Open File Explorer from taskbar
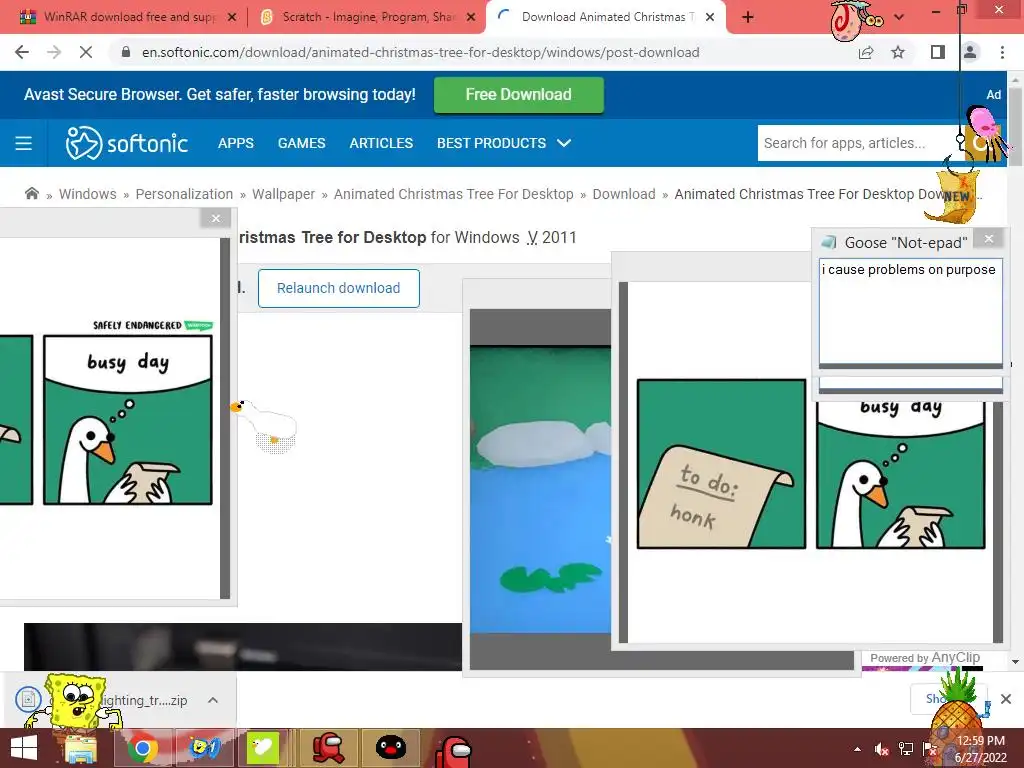Image resolution: width=1024 pixels, height=768 pixels. click(x=80, y=748)
